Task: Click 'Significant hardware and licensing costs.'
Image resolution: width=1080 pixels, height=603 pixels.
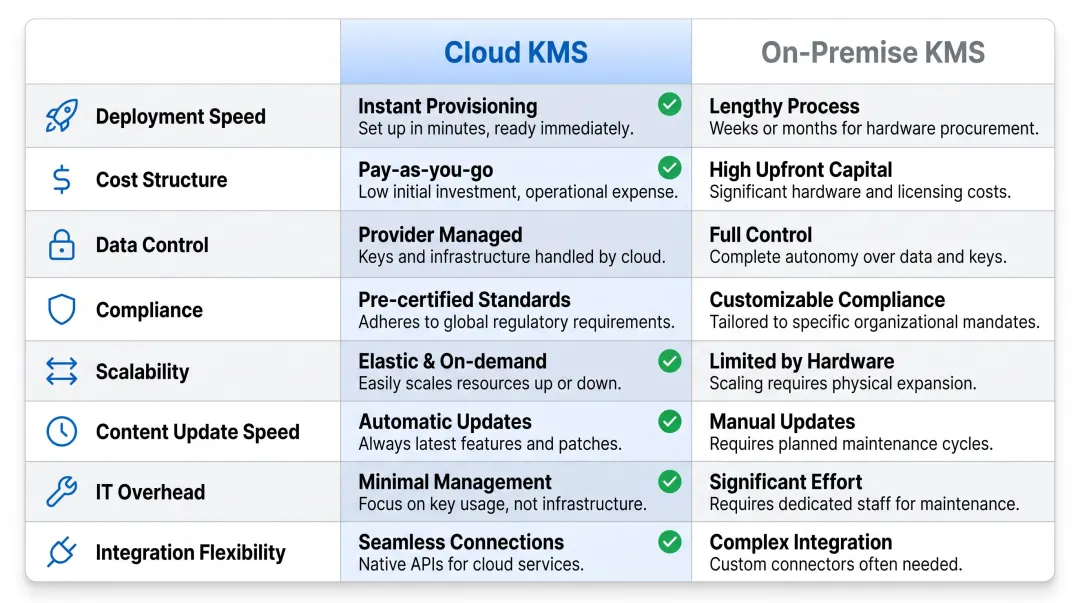Action: pos(860,192)
